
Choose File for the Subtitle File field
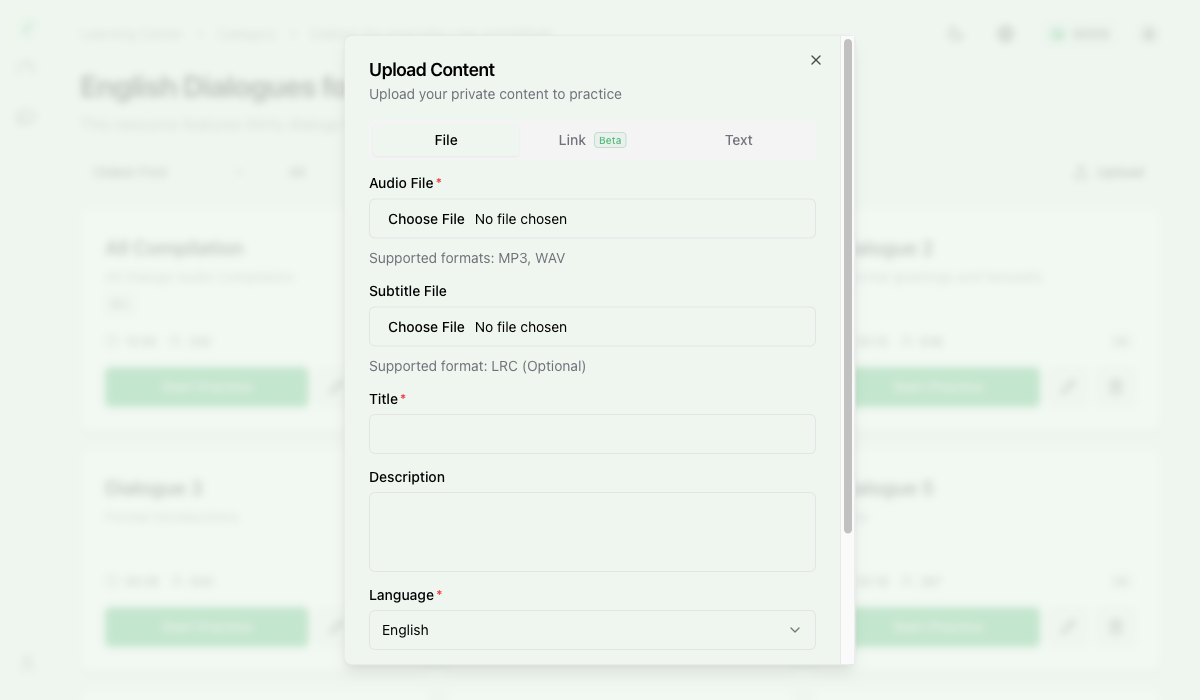tap(426, 327)
